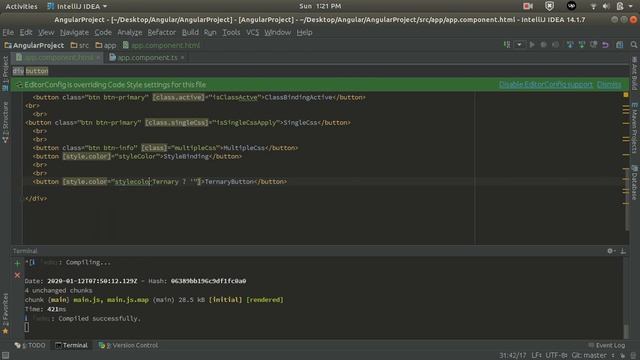640x360 pixels.
Task: Open the Refactor menu
Action: (x=162, y=32)
